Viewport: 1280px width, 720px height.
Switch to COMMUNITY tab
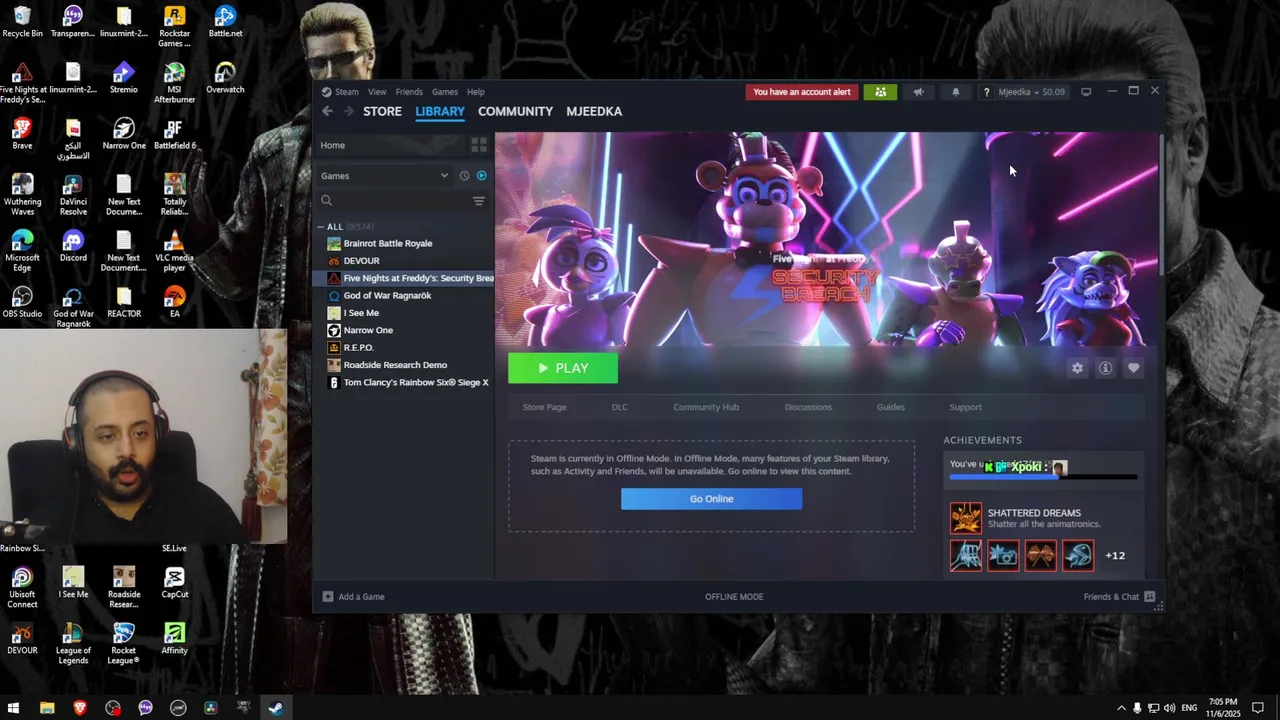pyautogui.click(x=515, y=111)
